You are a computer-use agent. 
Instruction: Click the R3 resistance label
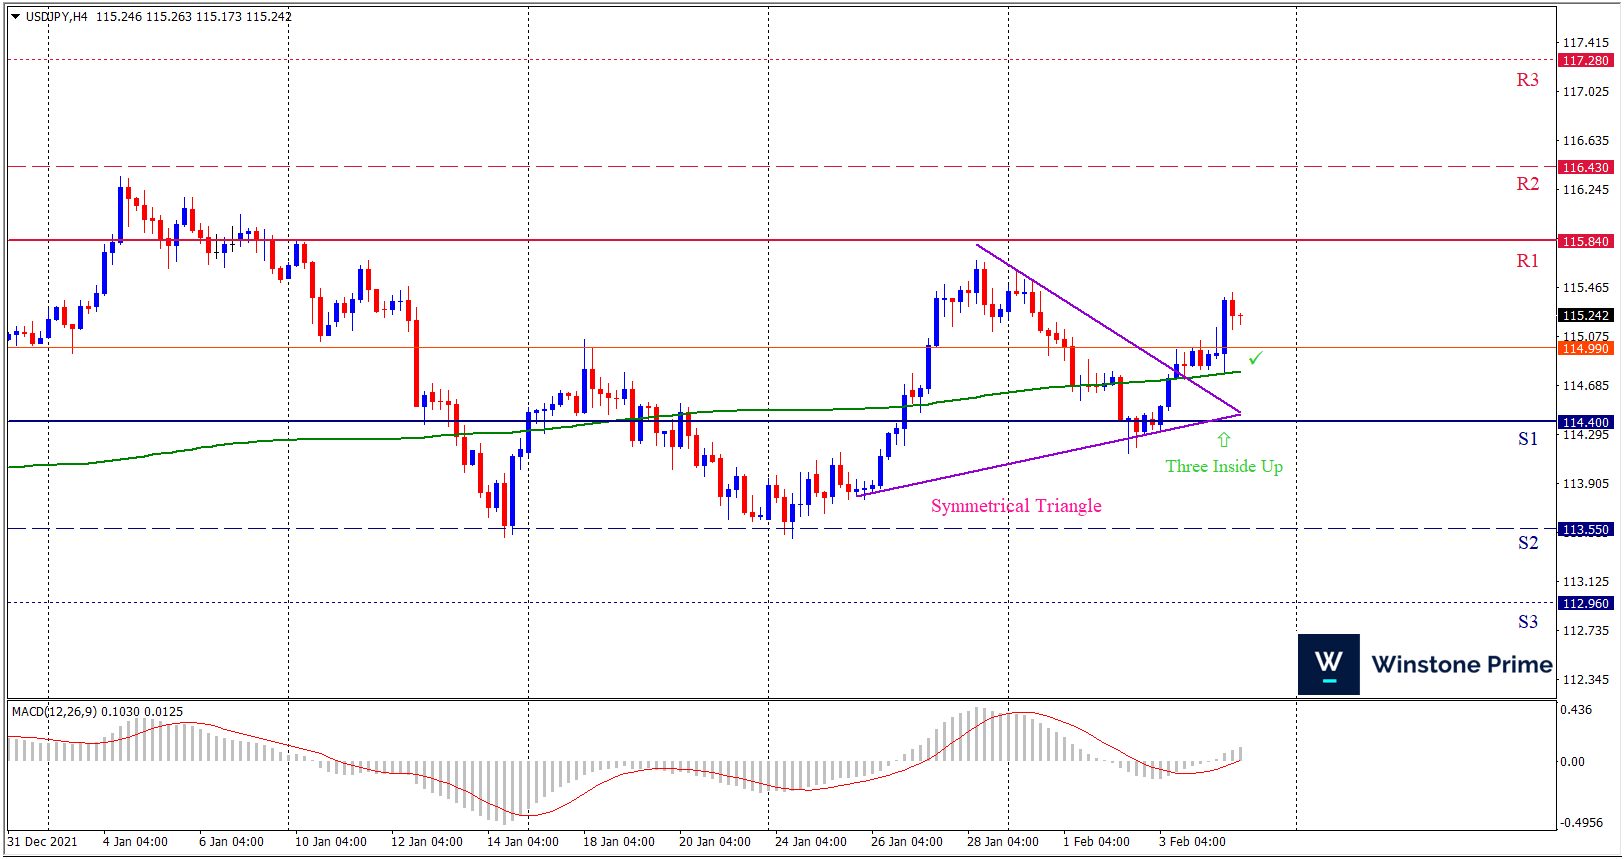click(1527, 80)
